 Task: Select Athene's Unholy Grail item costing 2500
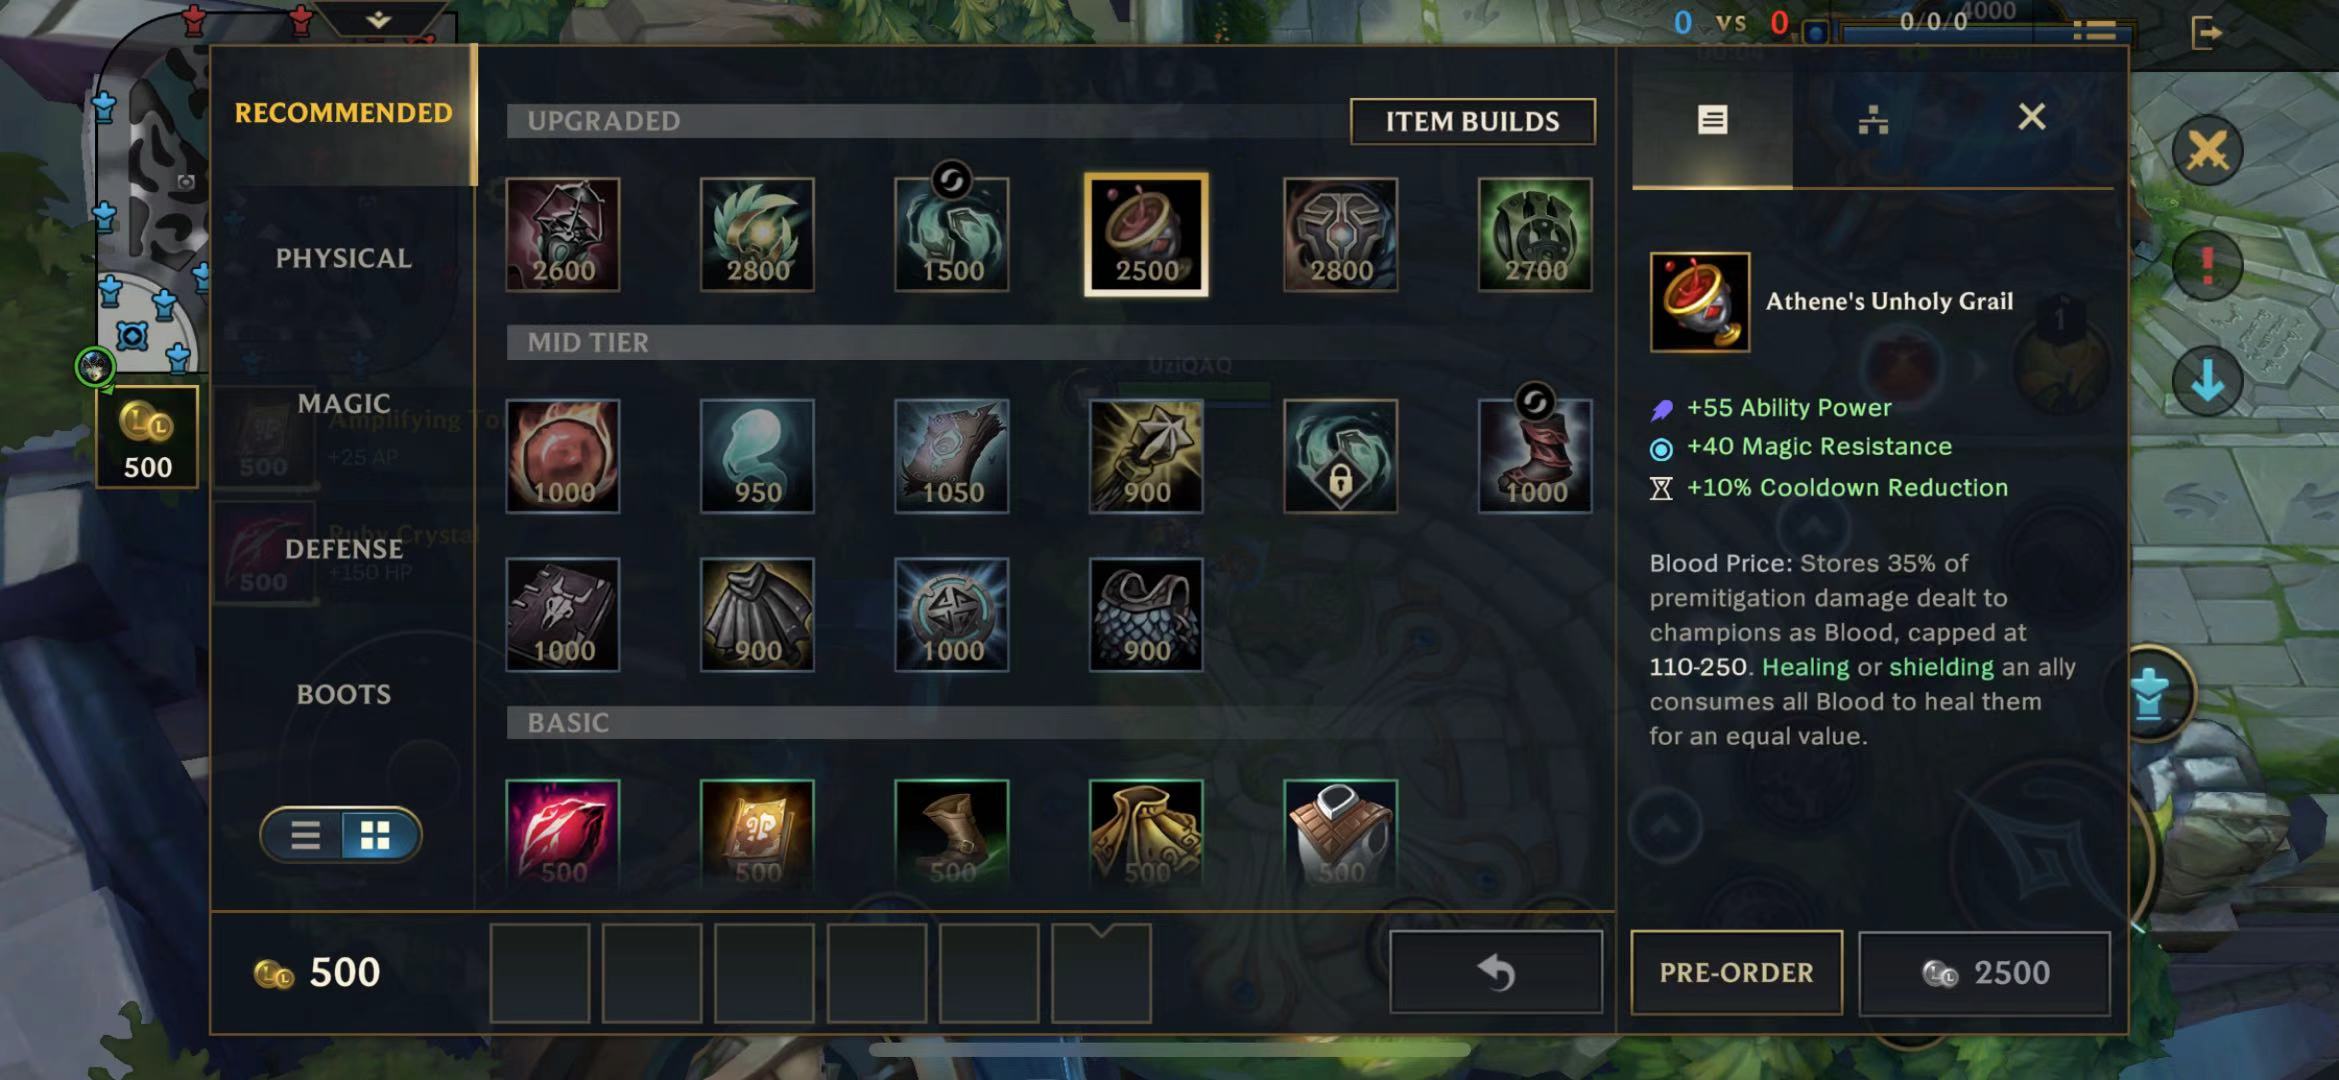(x=1146, y=235)
